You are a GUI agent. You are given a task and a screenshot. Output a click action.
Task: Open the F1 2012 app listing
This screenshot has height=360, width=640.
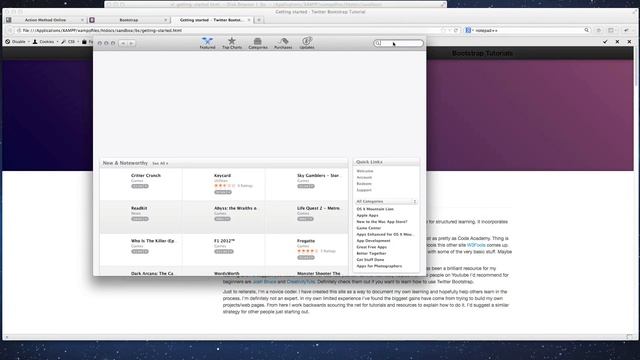(x=224, y=241)
